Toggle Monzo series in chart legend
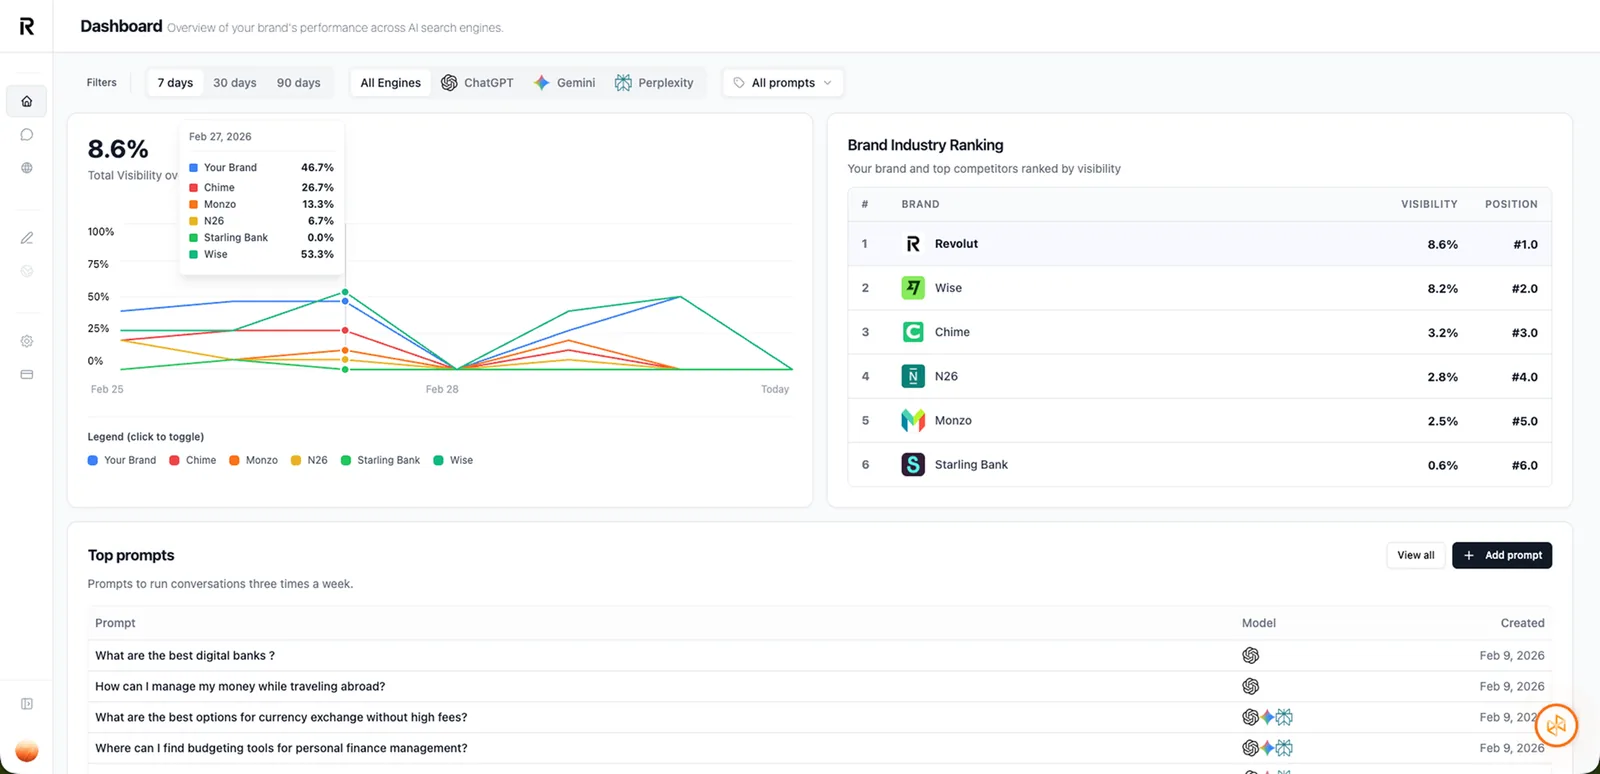1600x774 pixels. (x=254, y=460)
